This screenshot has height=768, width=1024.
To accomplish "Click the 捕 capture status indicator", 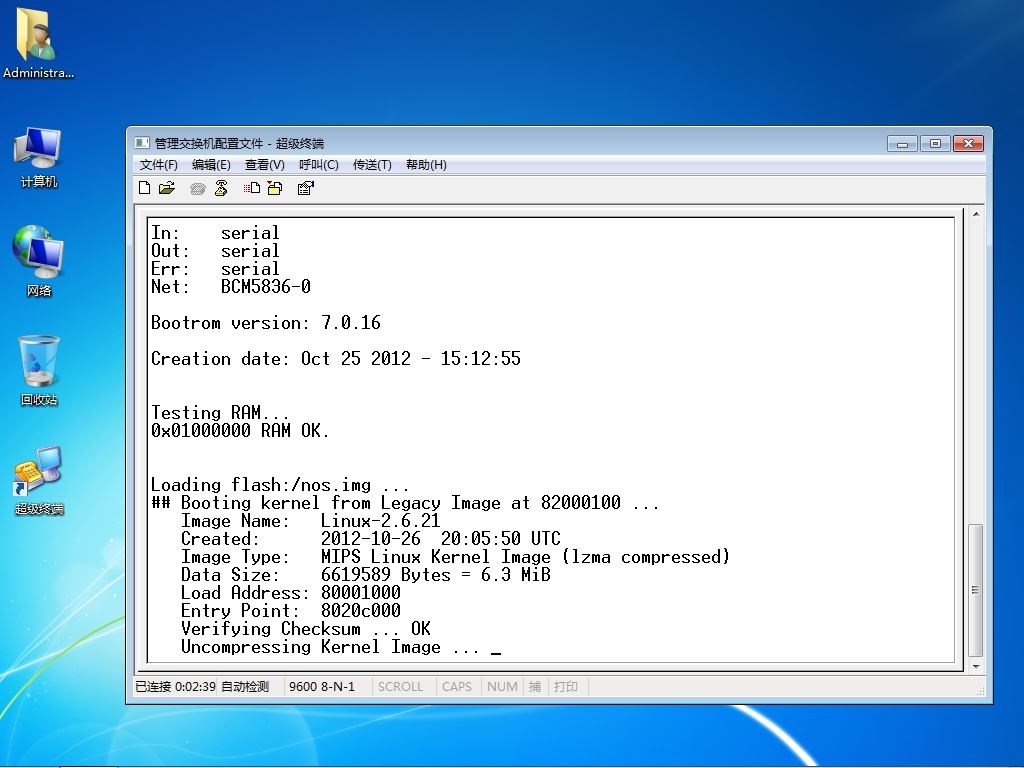I will click(x=535, y=686).
